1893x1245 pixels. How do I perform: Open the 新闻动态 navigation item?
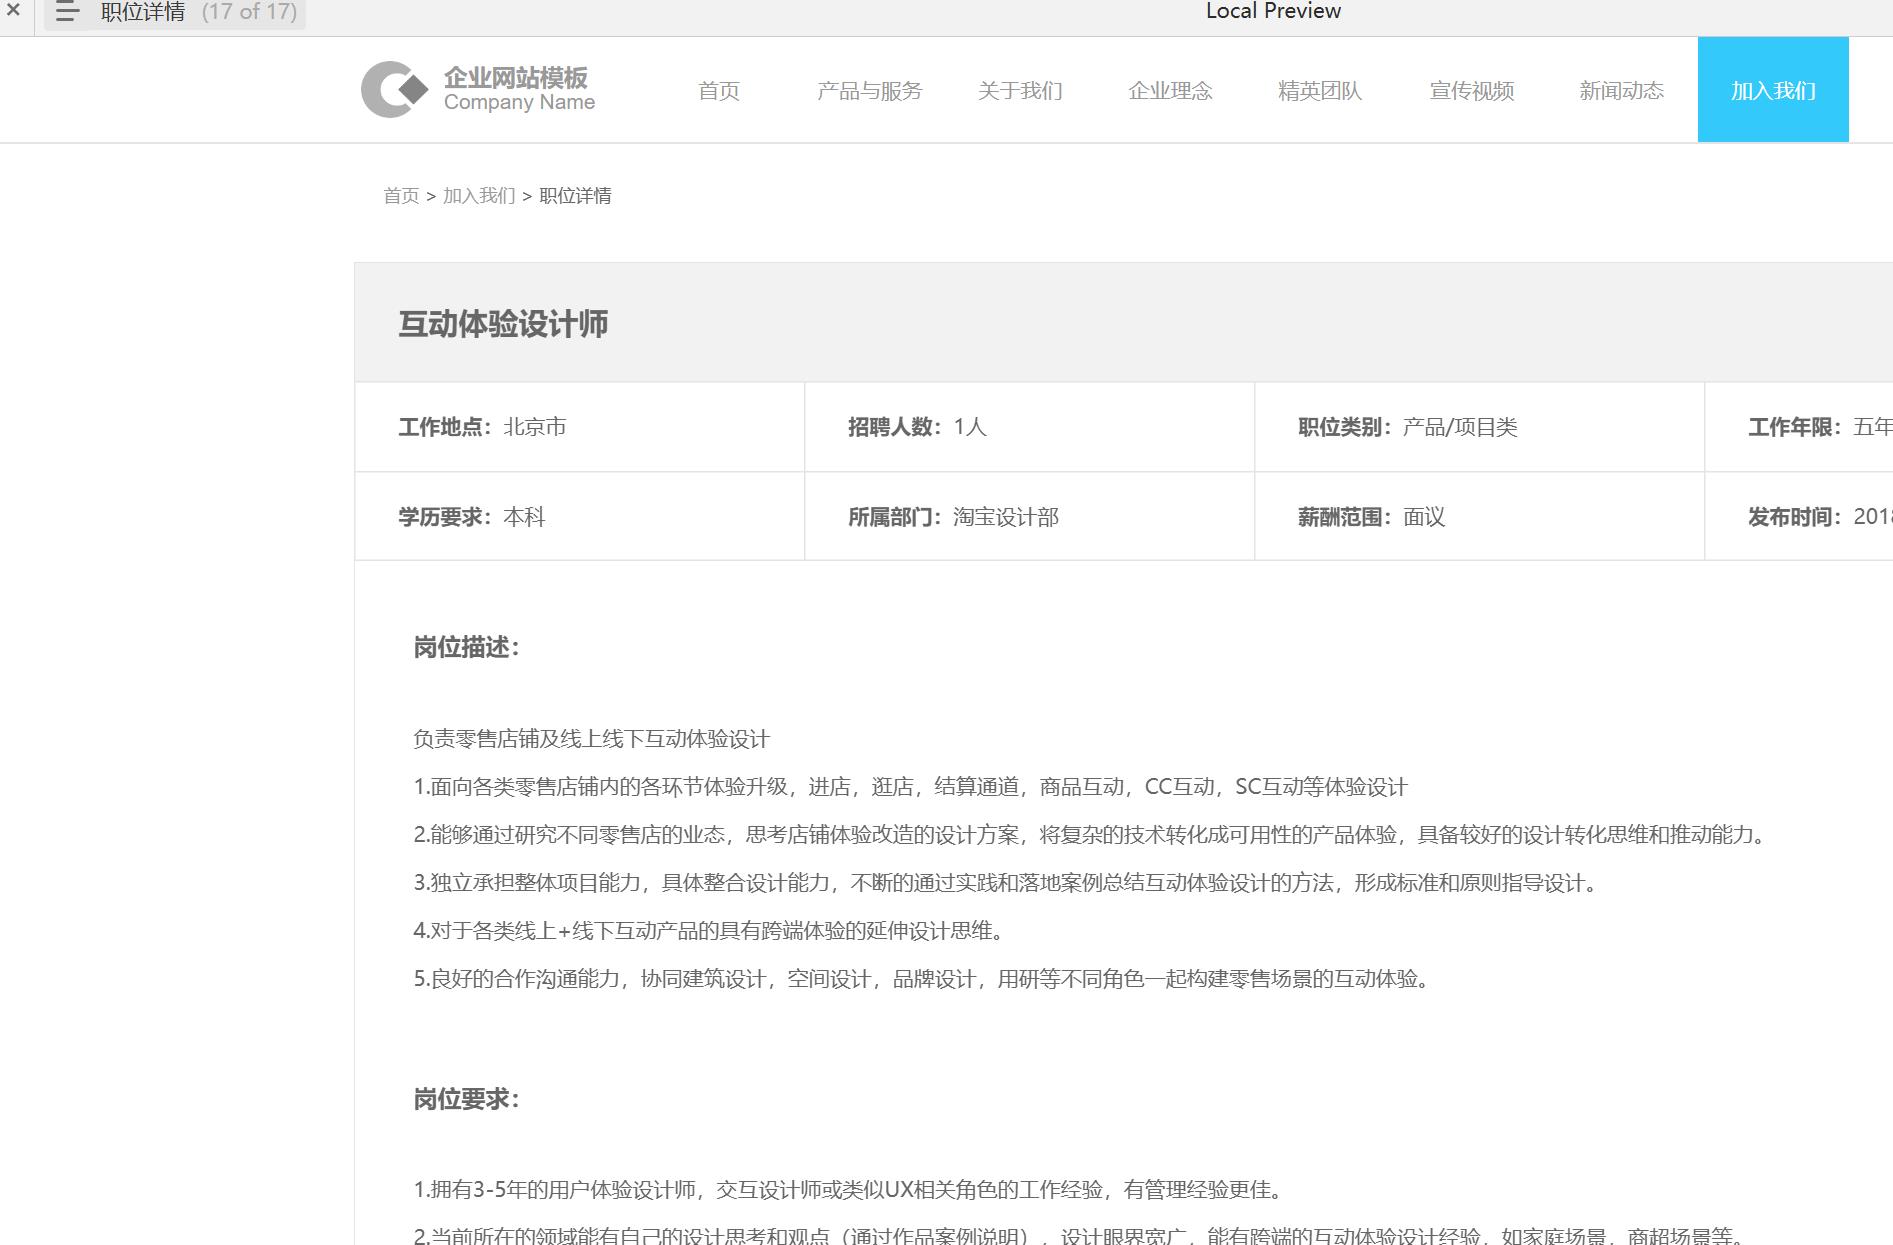click(x=1621, y=91)
